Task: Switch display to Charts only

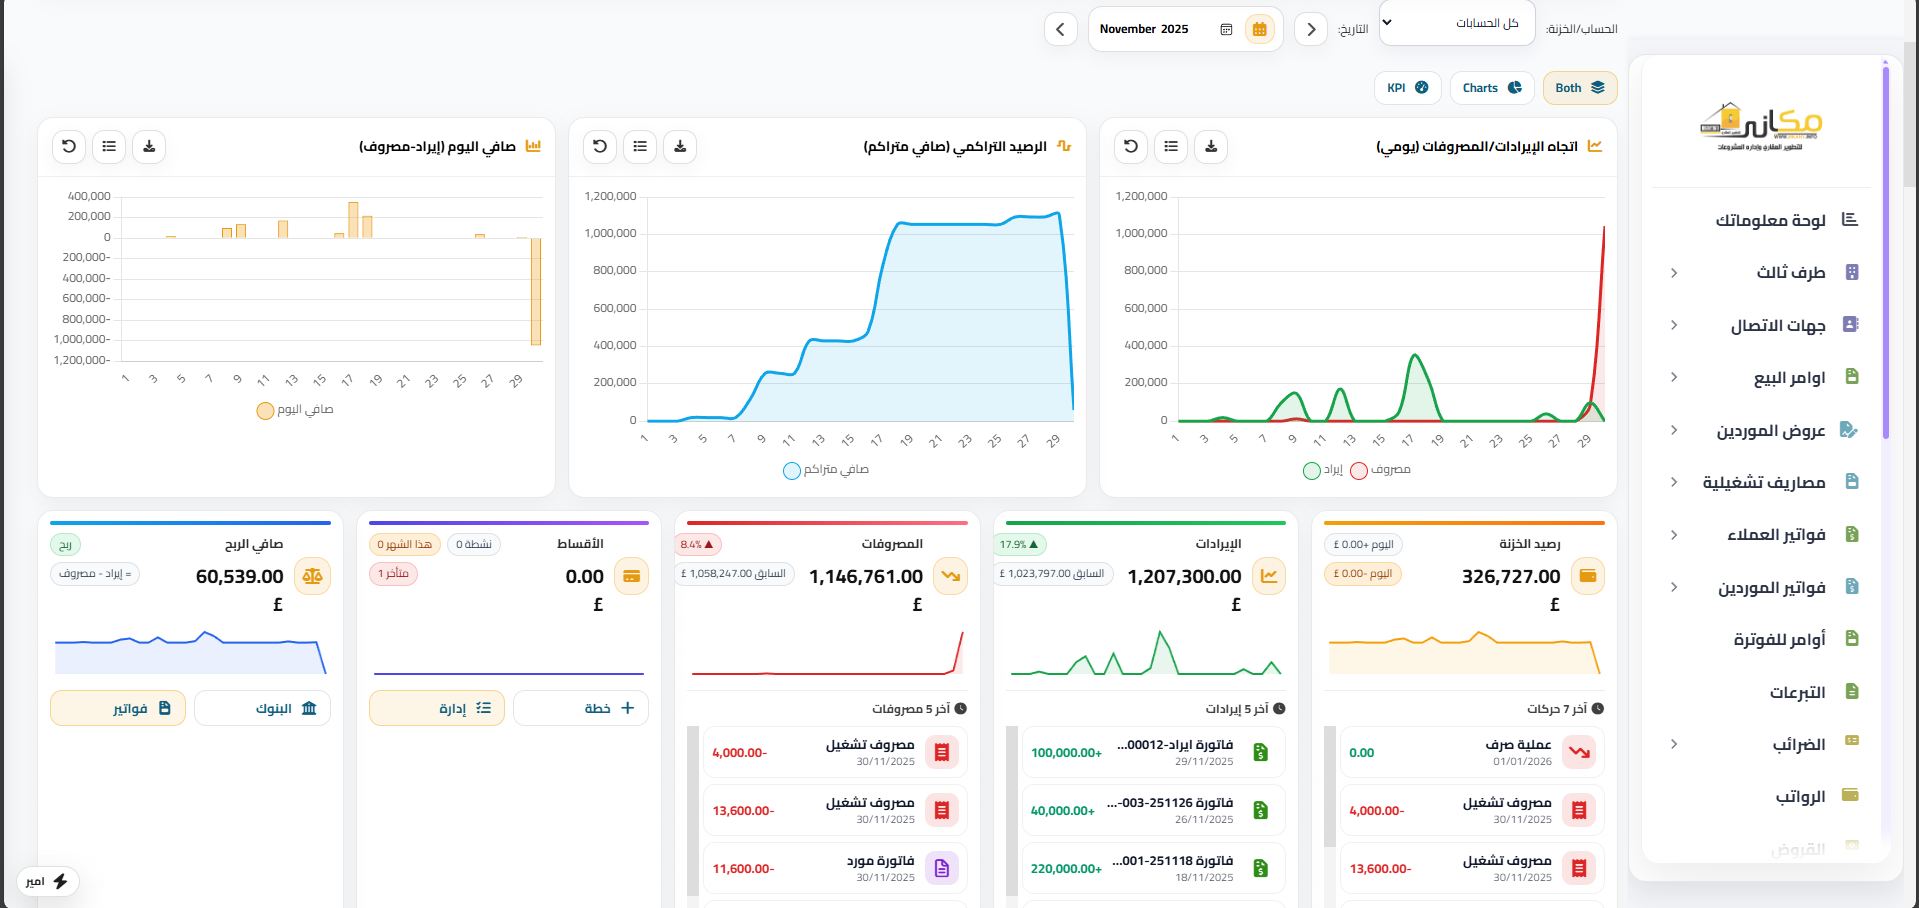Action: pyautogui.click(x=1491, y=88)
